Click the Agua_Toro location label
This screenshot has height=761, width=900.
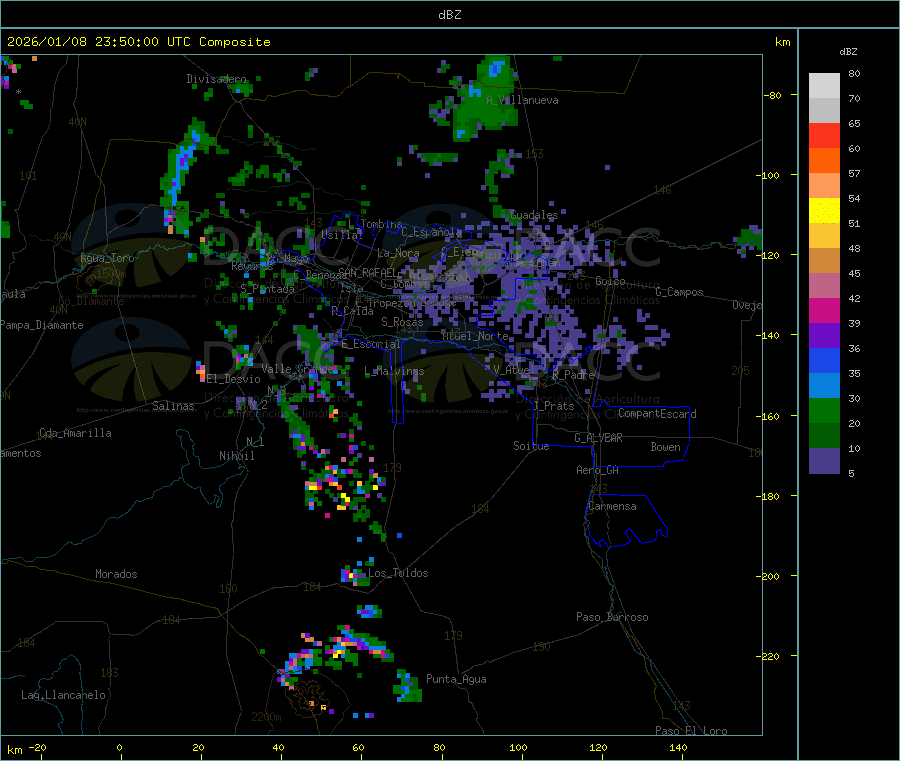tap(107, 258)
